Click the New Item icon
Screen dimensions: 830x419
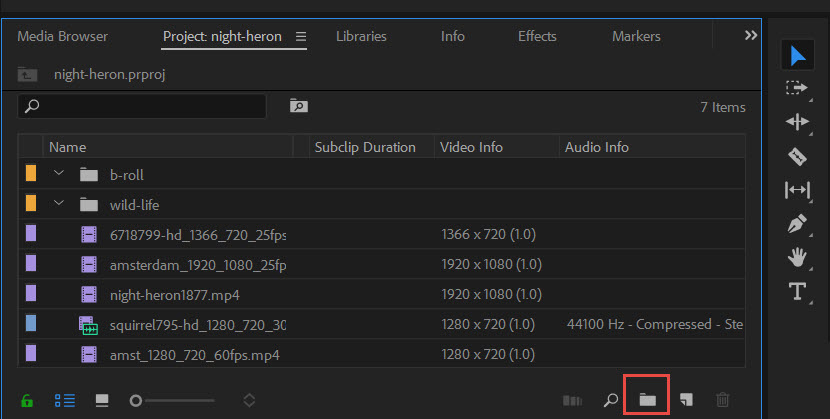click(x=686, y=399)
